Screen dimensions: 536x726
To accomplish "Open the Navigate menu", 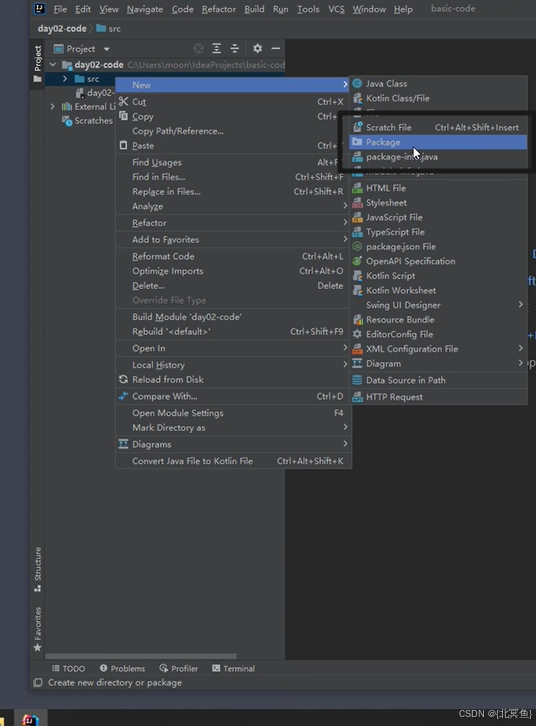I will coord(145,9).
